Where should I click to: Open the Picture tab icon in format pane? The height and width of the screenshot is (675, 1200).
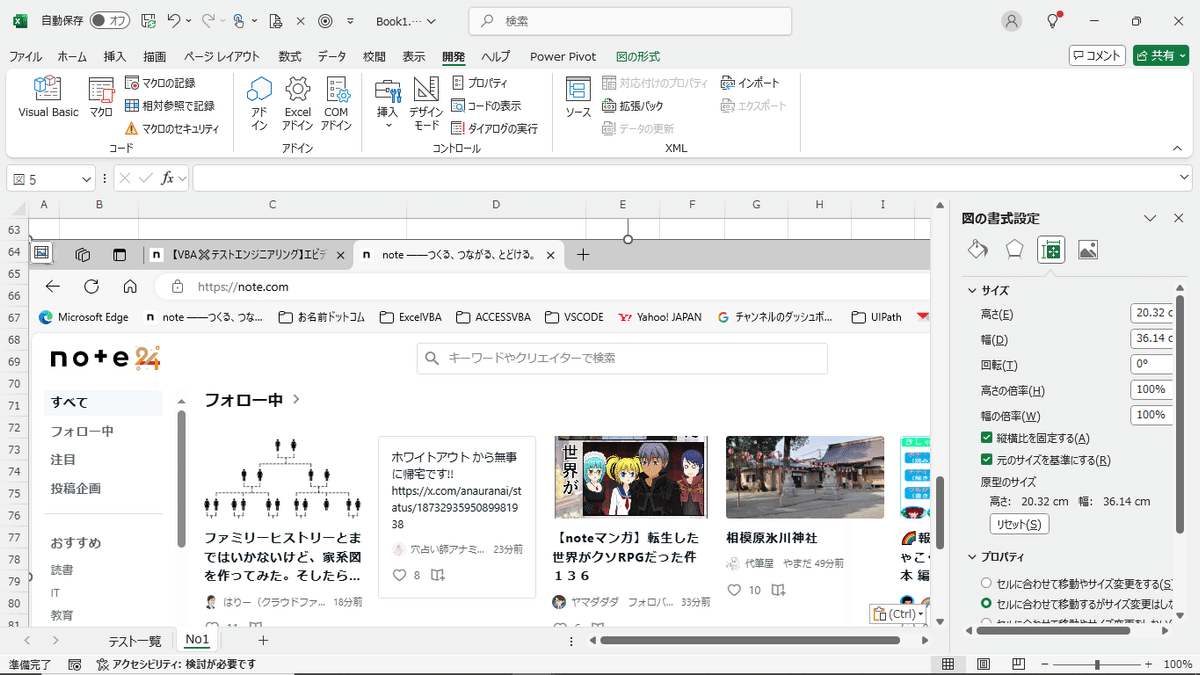click(1088, 249)
